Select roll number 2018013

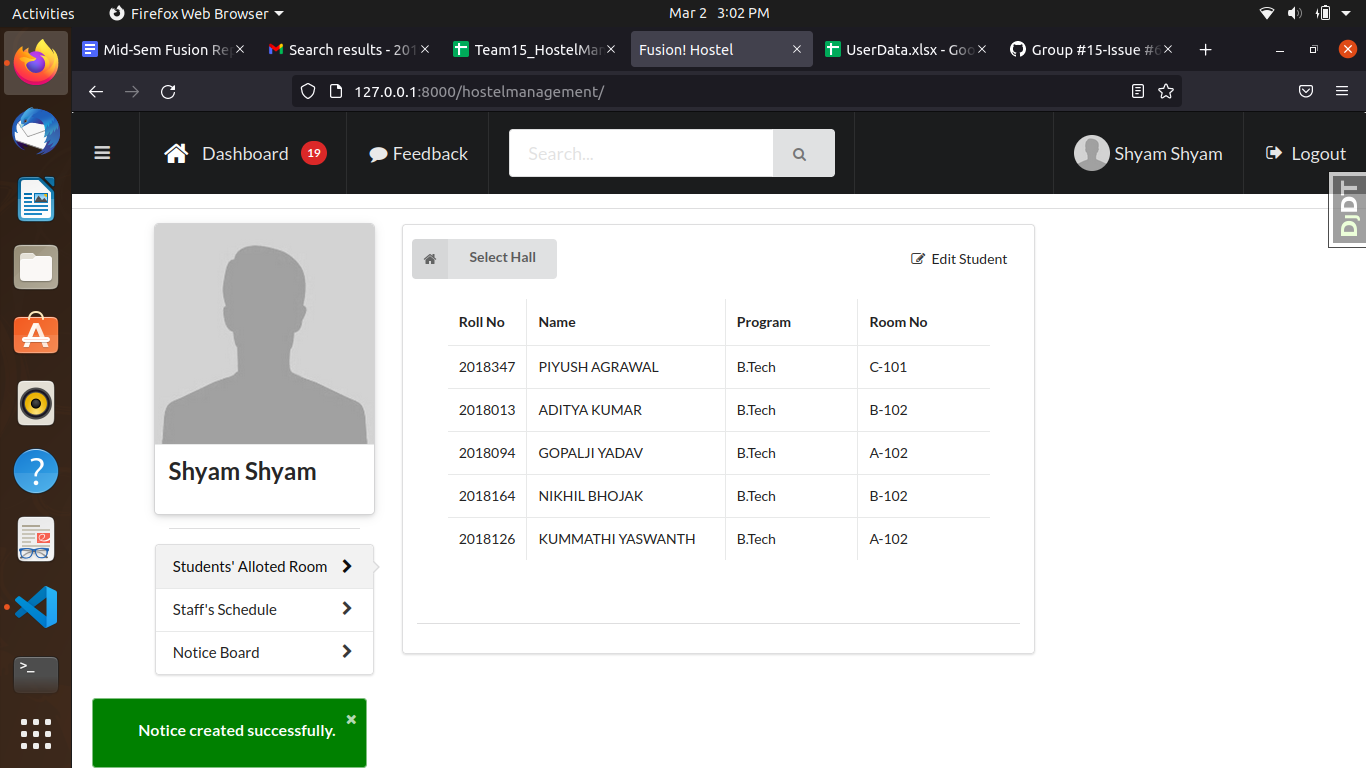[x=487, y=410]
